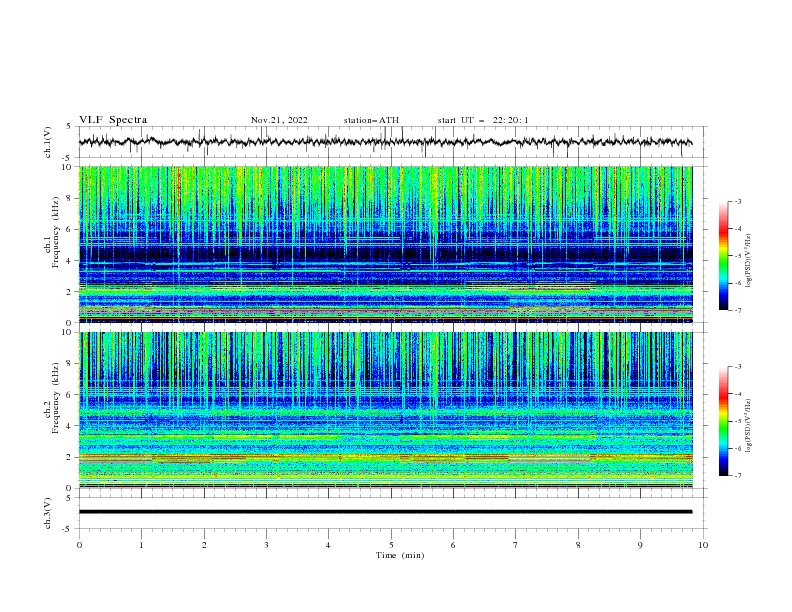Click the 'station=ATH' label

[371, 120]
